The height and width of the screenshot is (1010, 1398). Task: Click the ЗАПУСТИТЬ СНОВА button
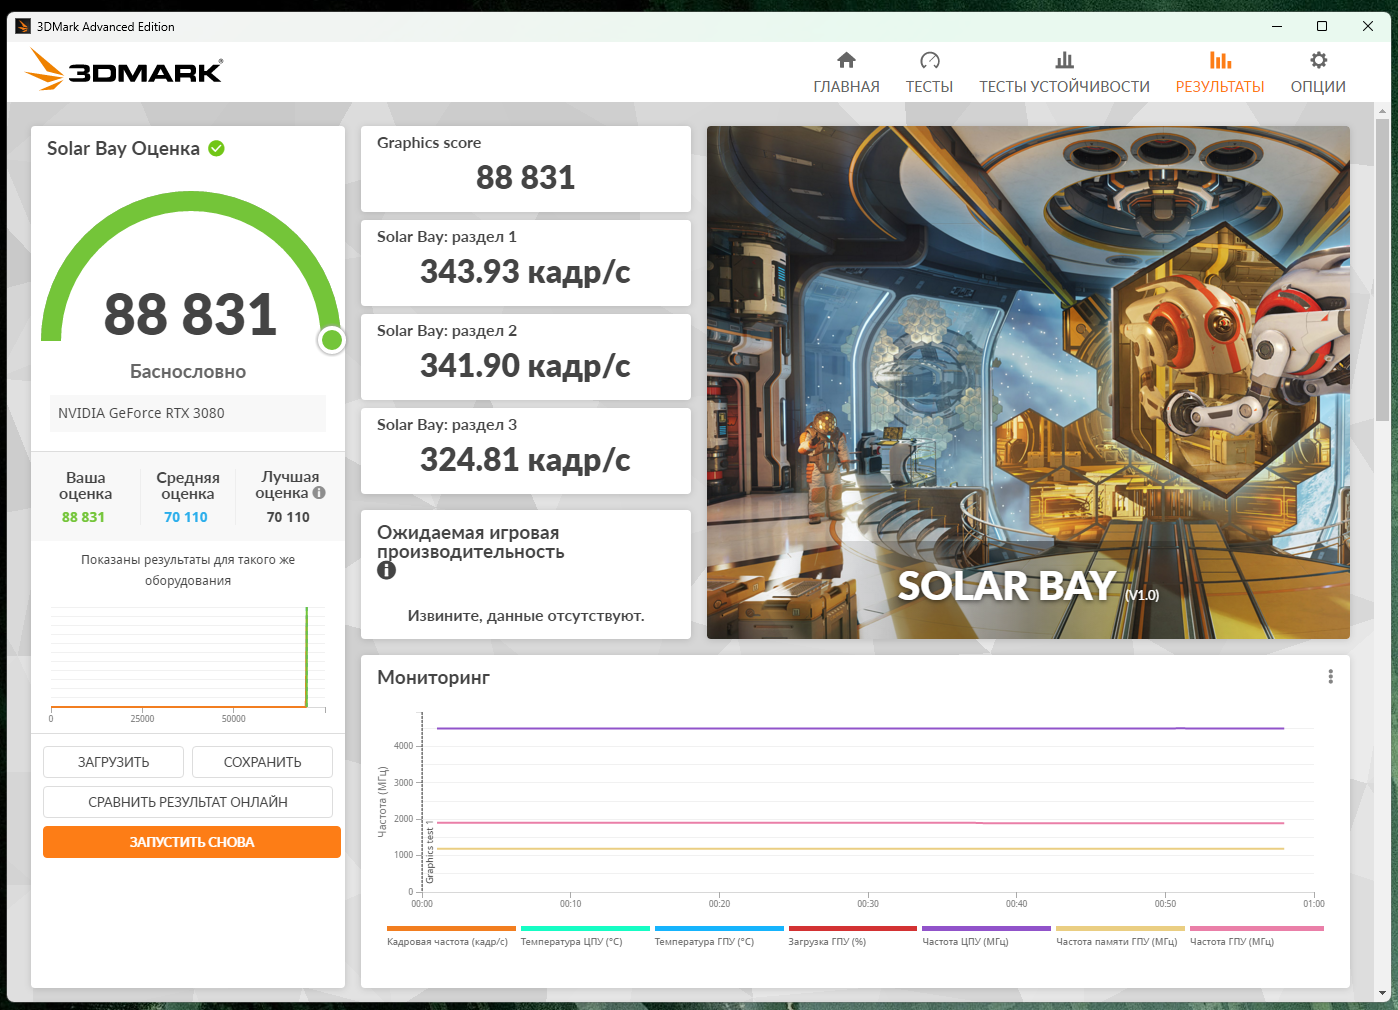192,842
